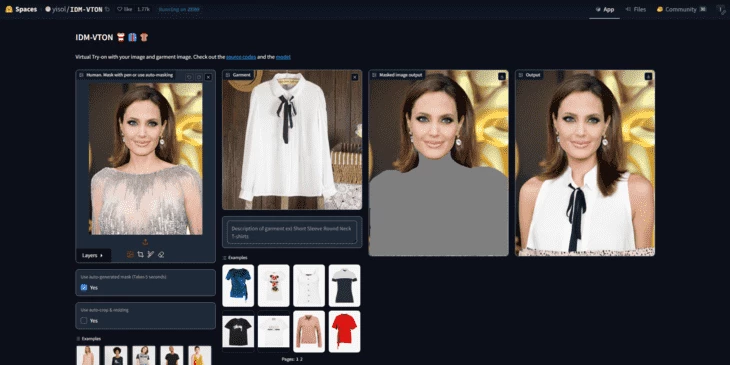Switch to the Files tab

click(635, 9)
